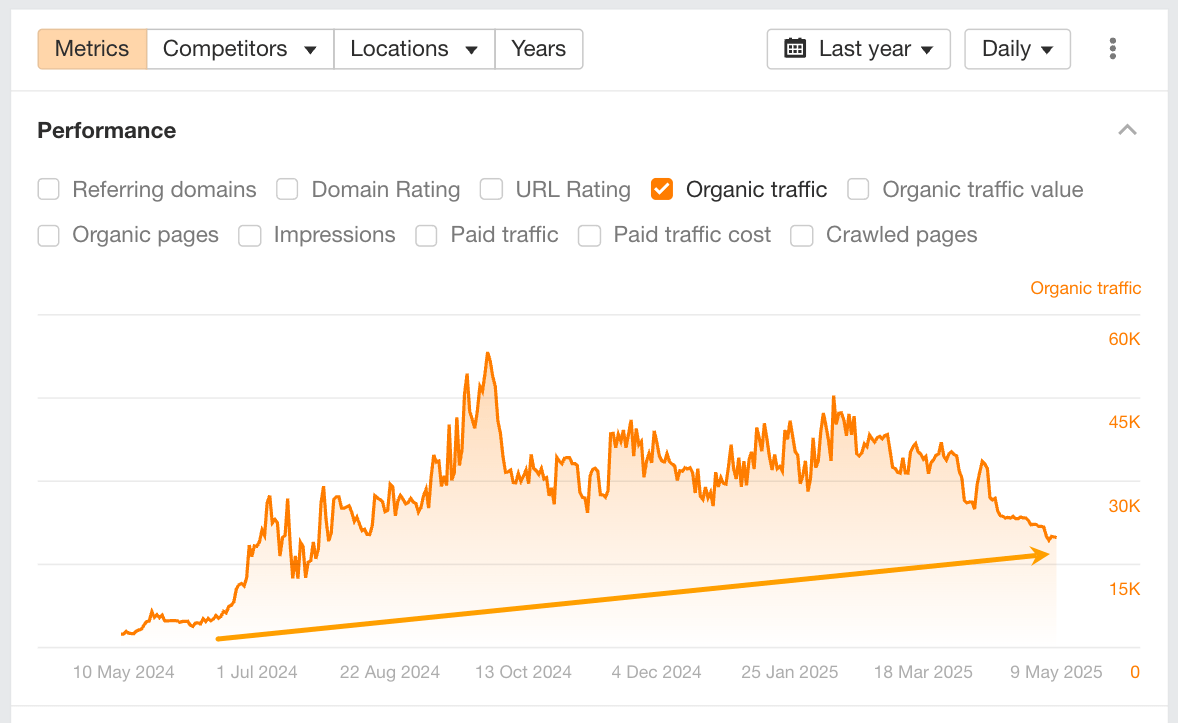Screen dimensions: 1178x723
Task: Turn on the Impressions checkbox
Action: point(250,235)
